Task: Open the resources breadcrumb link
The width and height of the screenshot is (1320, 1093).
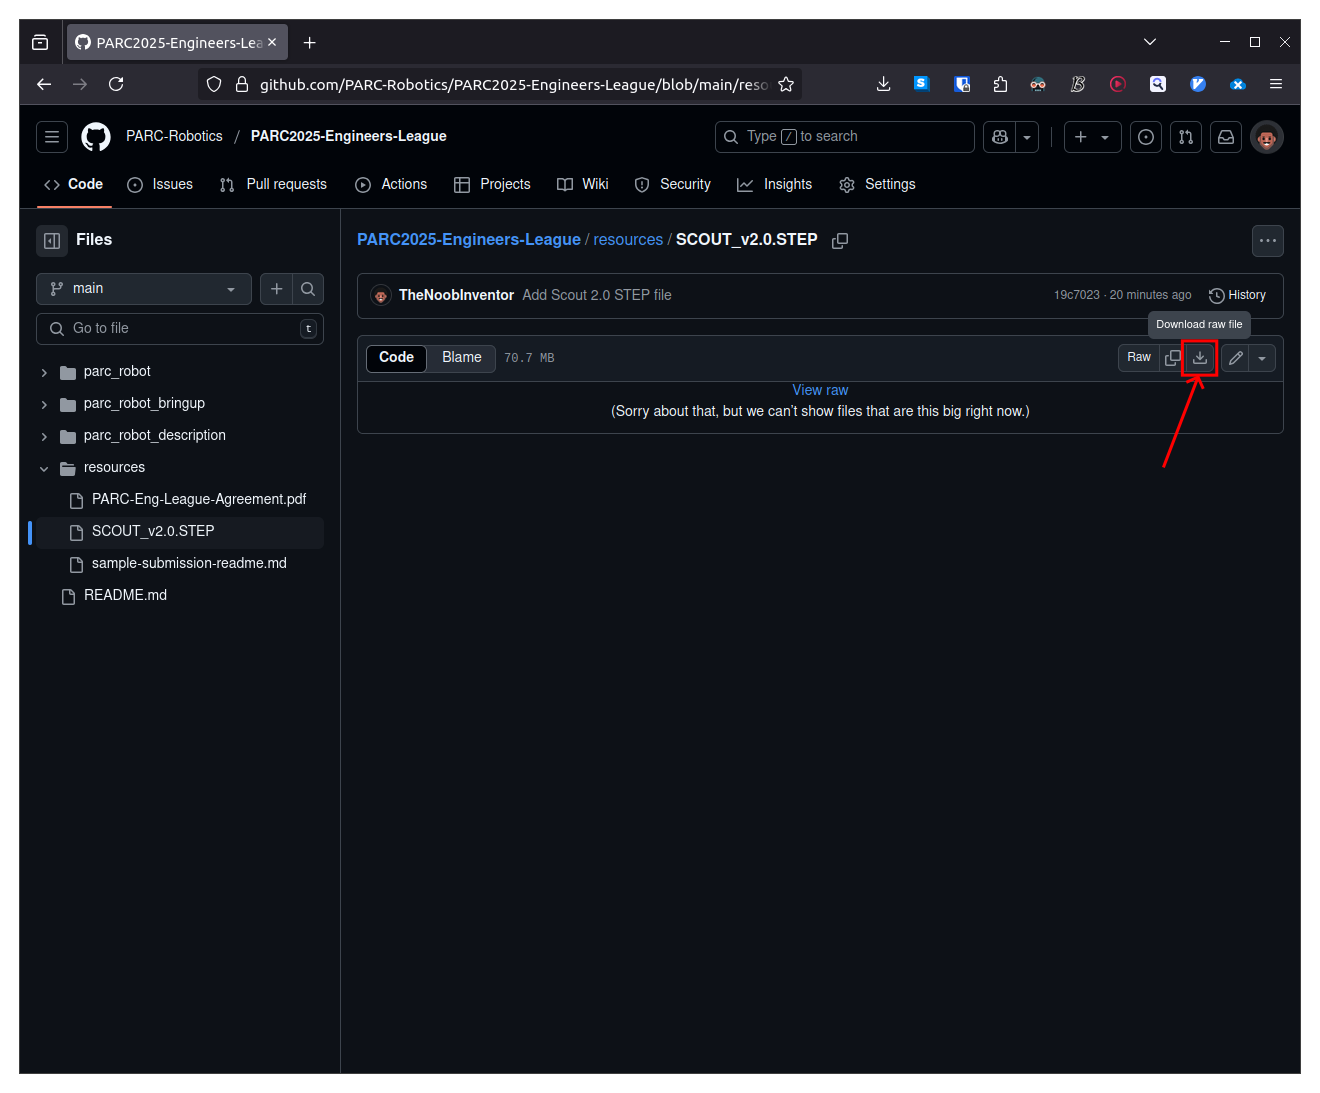Action: click(x=628, y=240)
